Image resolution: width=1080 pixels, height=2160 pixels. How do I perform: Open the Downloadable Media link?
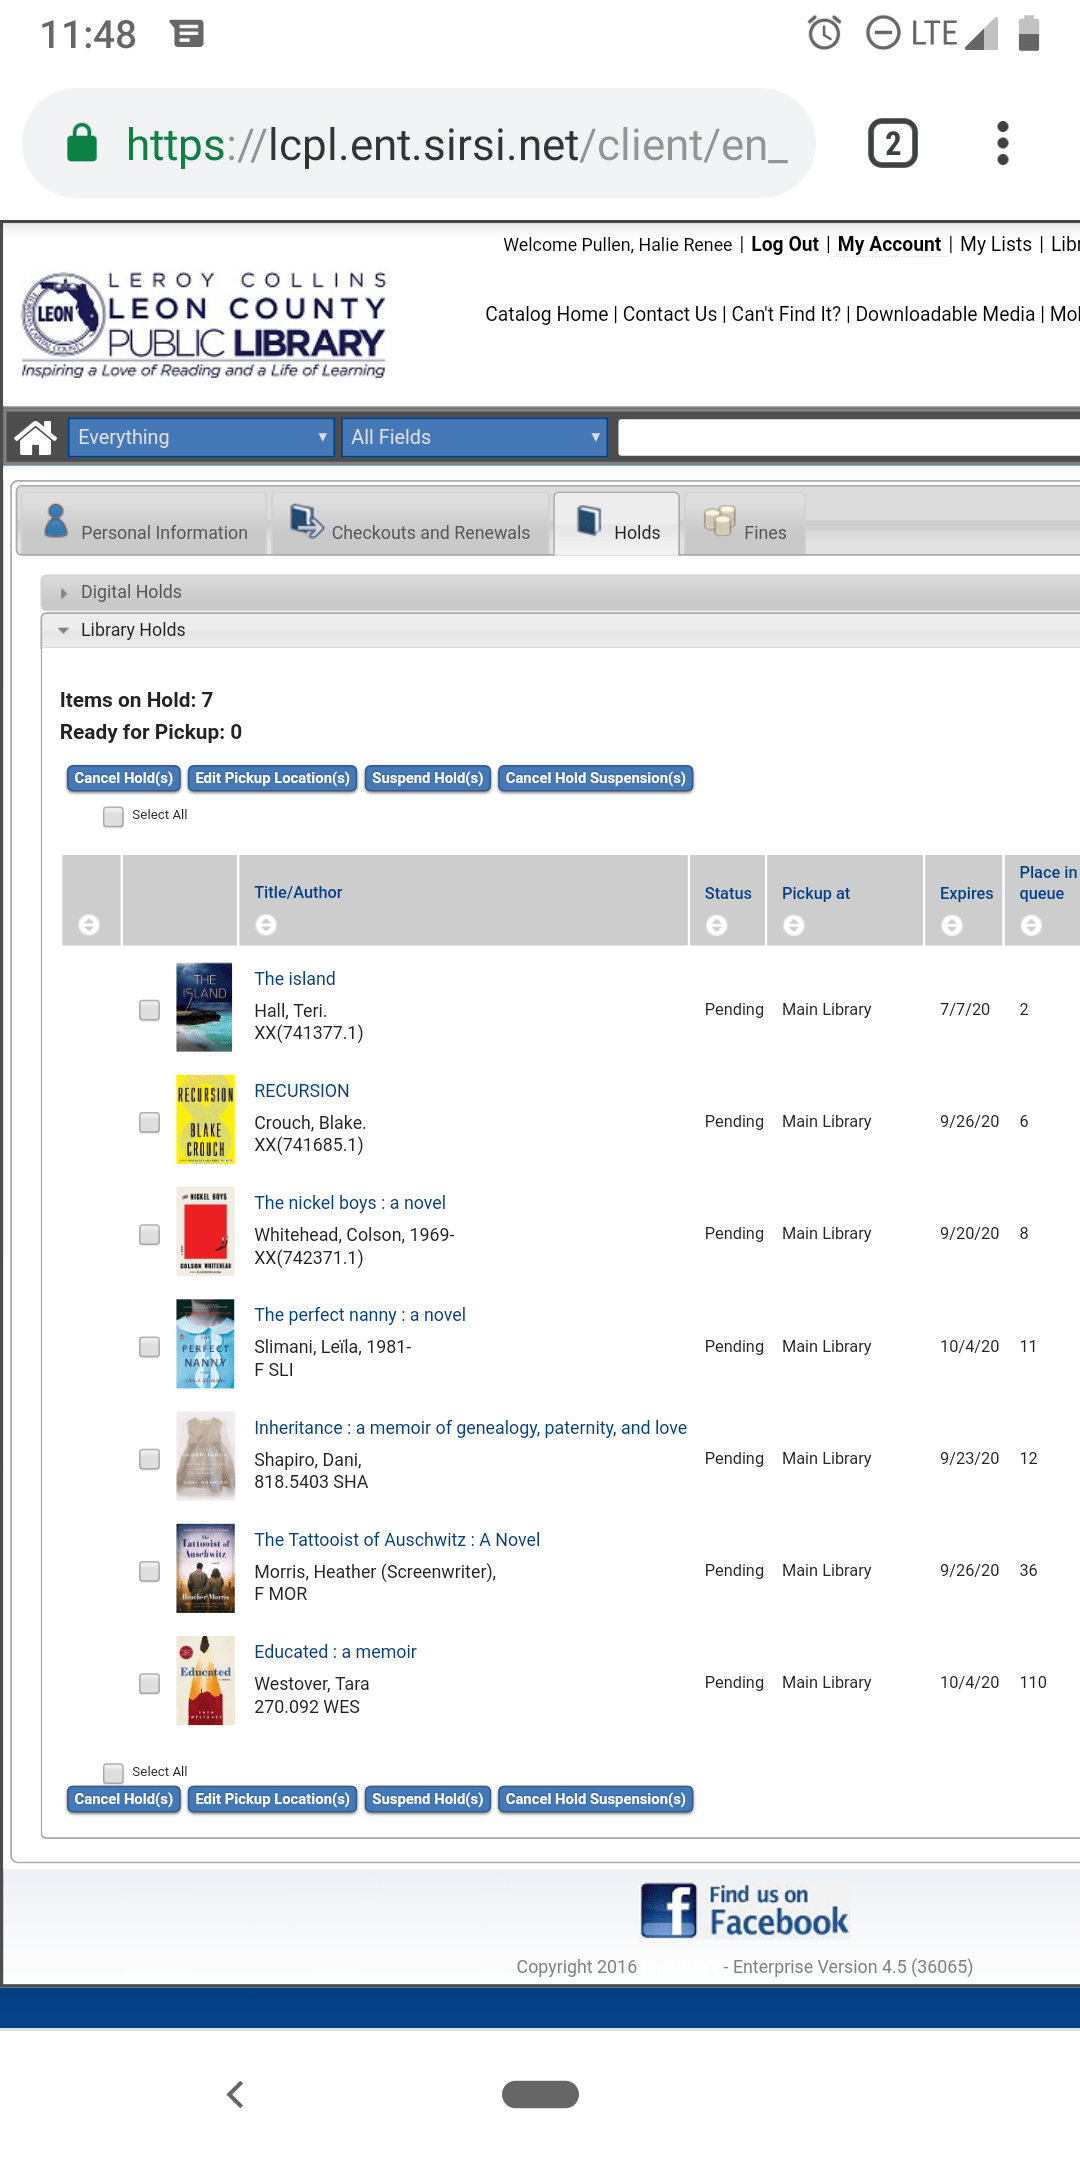point(945,314)
